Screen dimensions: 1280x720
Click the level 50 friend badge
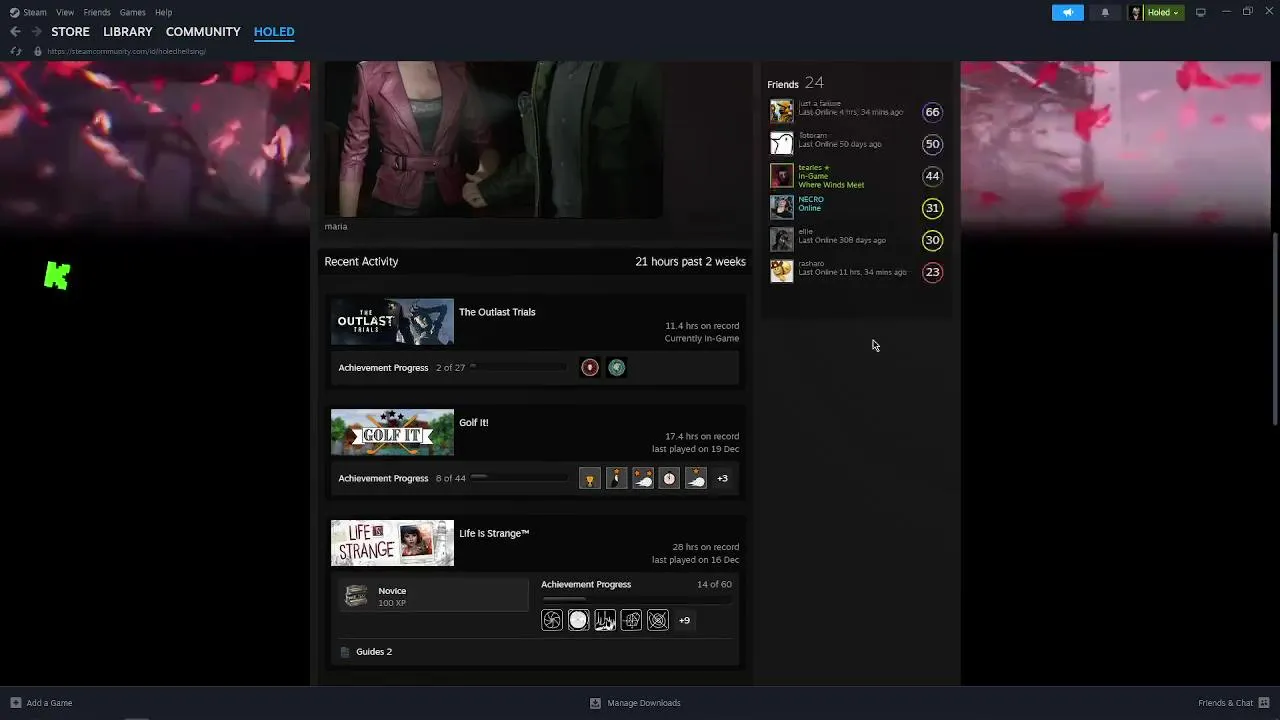click(932, 144)
